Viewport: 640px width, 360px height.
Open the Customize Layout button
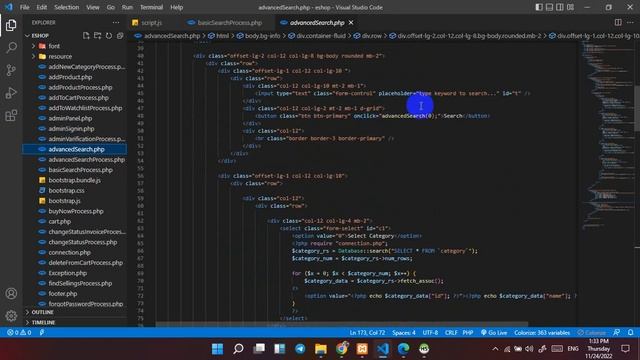coord(570,7)
